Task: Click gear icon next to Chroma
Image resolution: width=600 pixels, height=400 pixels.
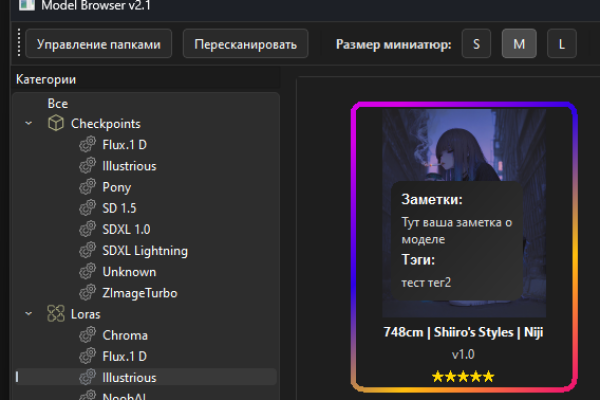Action: [x=87, y=335]
